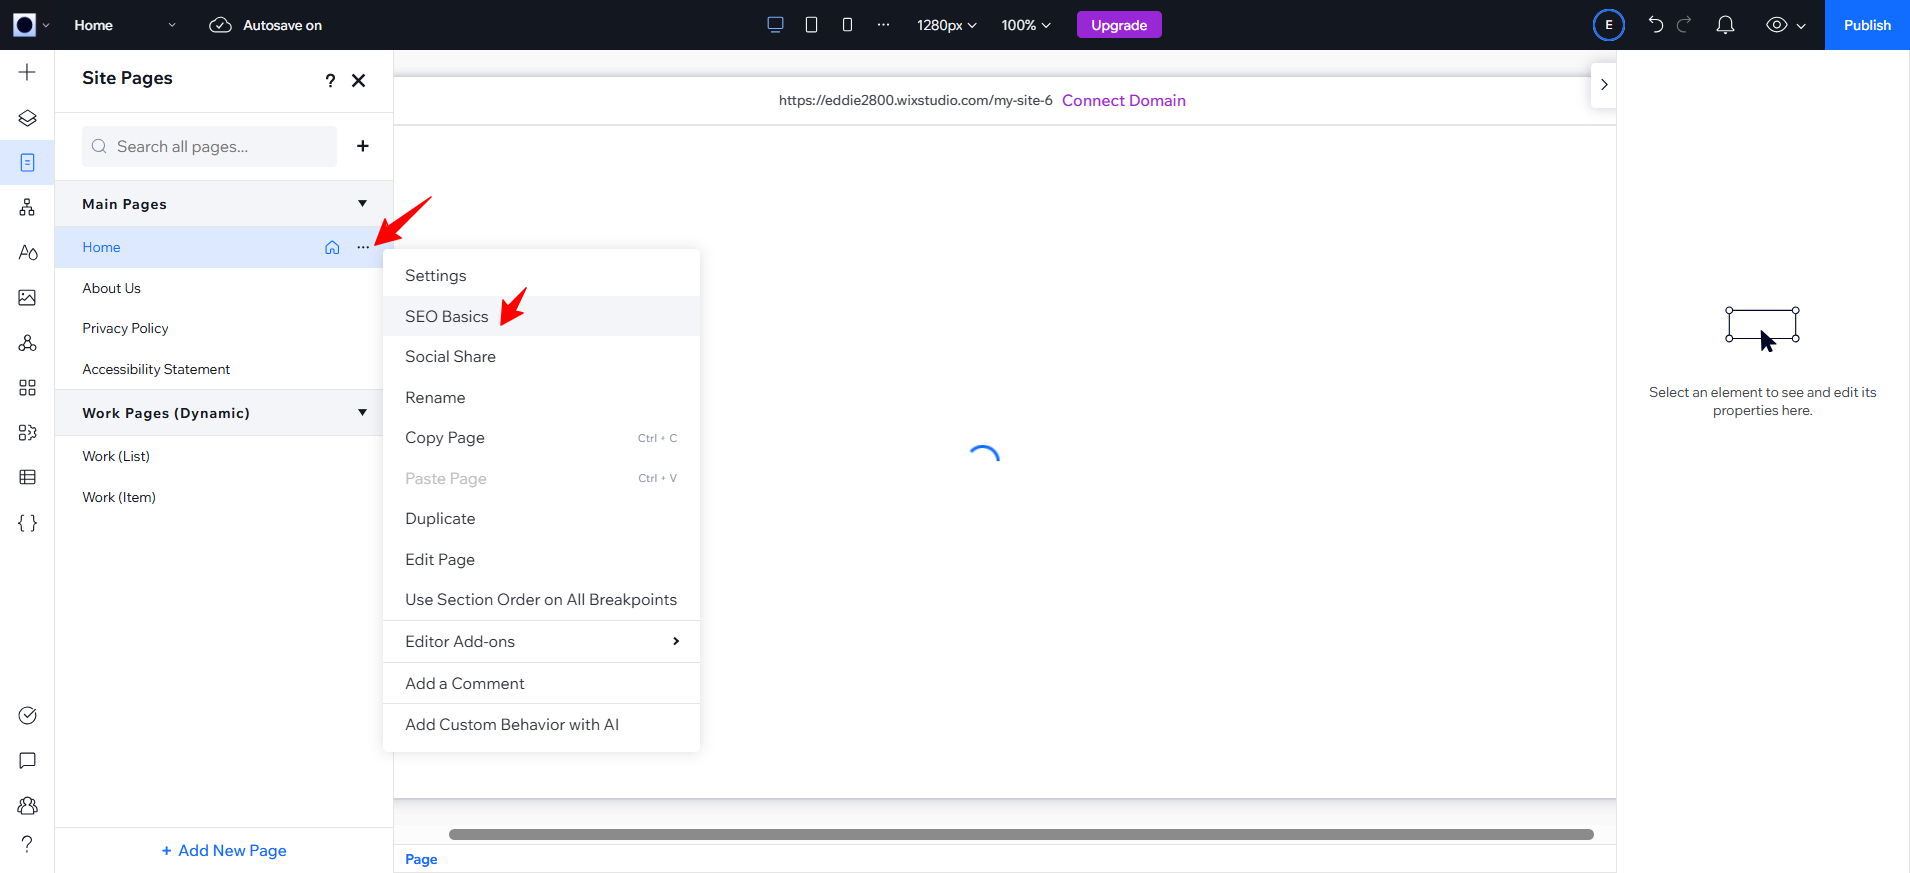Open Site Pages help question mark
The image size is (1910, 873).
(x=330, y=81)
